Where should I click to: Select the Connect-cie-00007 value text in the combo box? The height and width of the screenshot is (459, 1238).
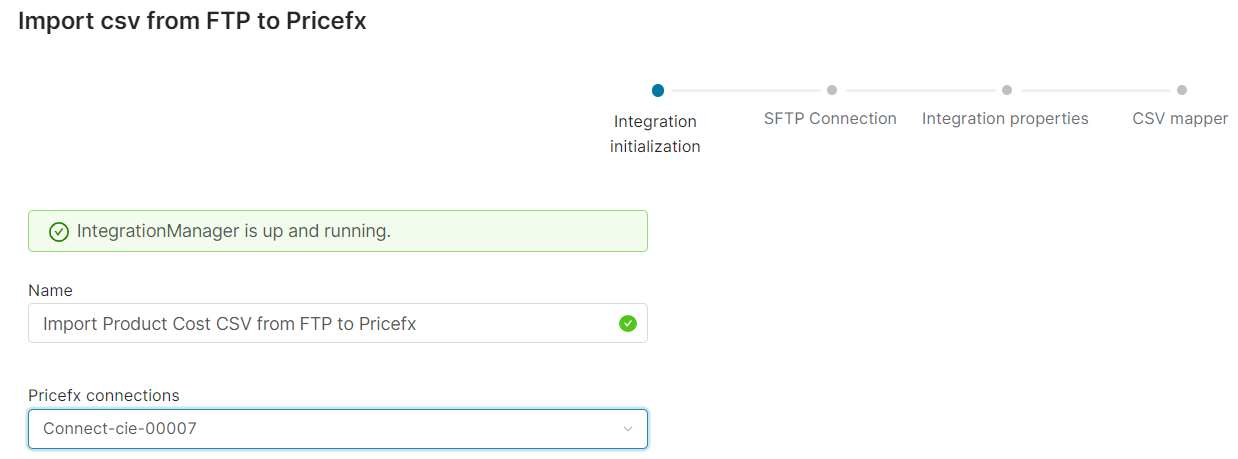120,429
